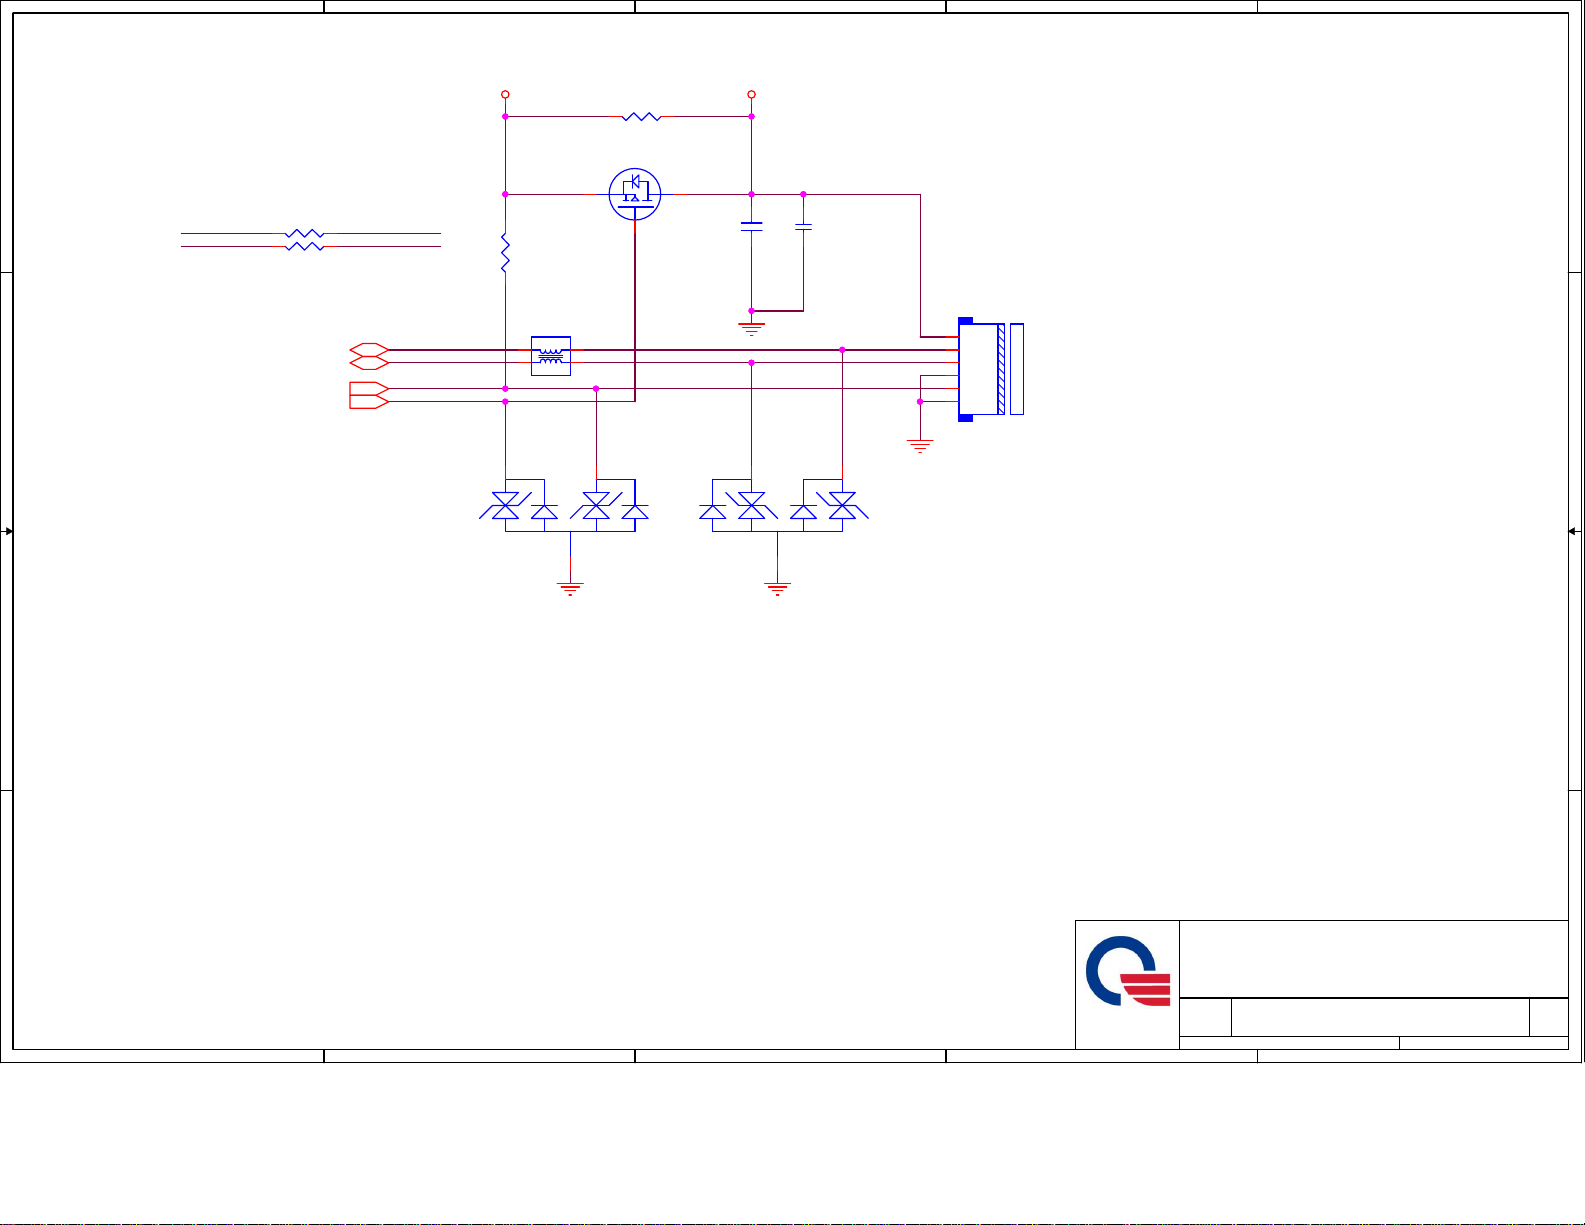Select the MOSFET transistor symbol in the circle
The width and height of the screenshot is (1585, 1225).
(x=635, y=195)
